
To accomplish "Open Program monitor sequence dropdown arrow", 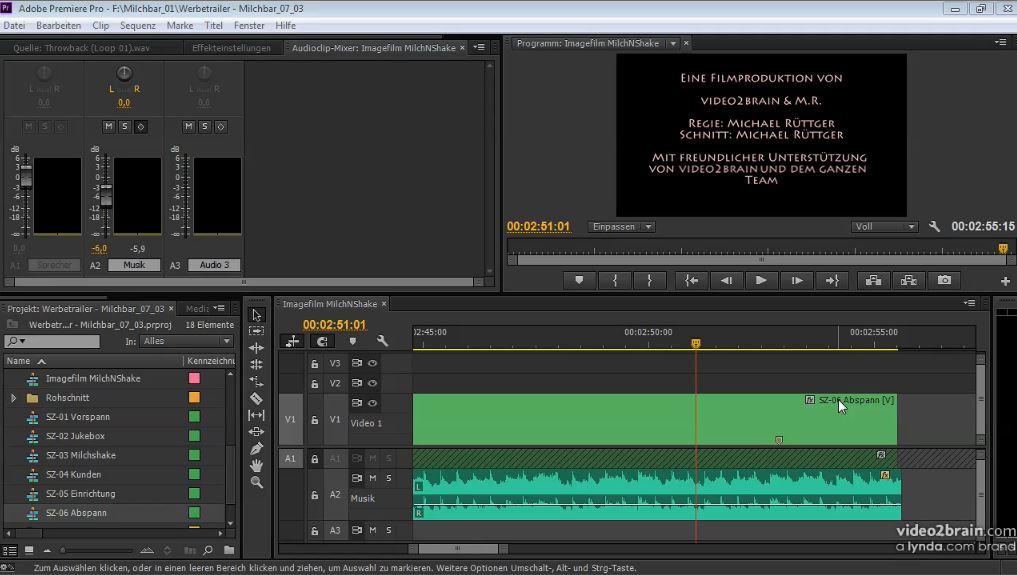I will [x=673, y=43].
